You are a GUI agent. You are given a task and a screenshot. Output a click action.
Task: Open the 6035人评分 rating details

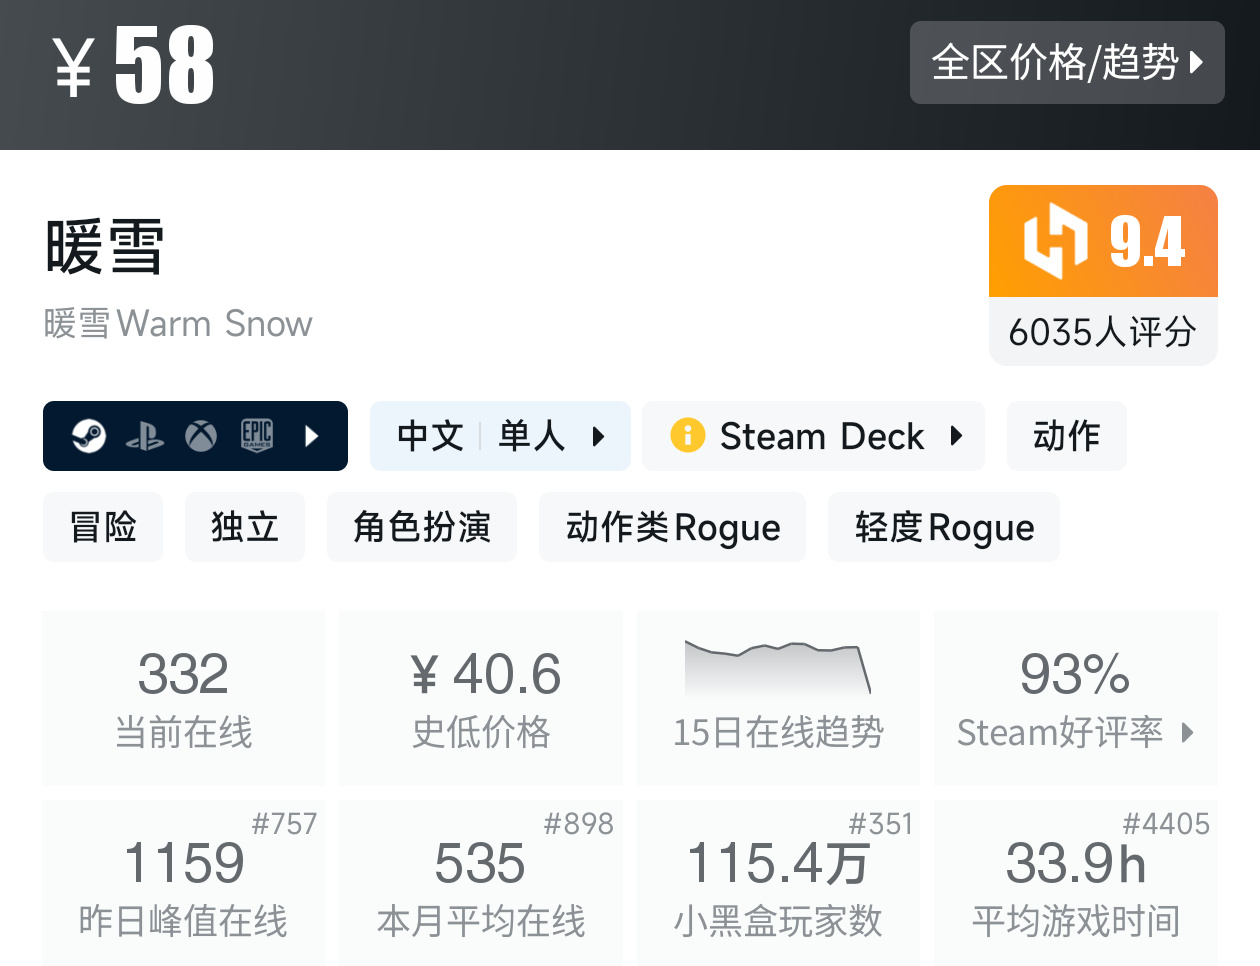pos(1102,332)
